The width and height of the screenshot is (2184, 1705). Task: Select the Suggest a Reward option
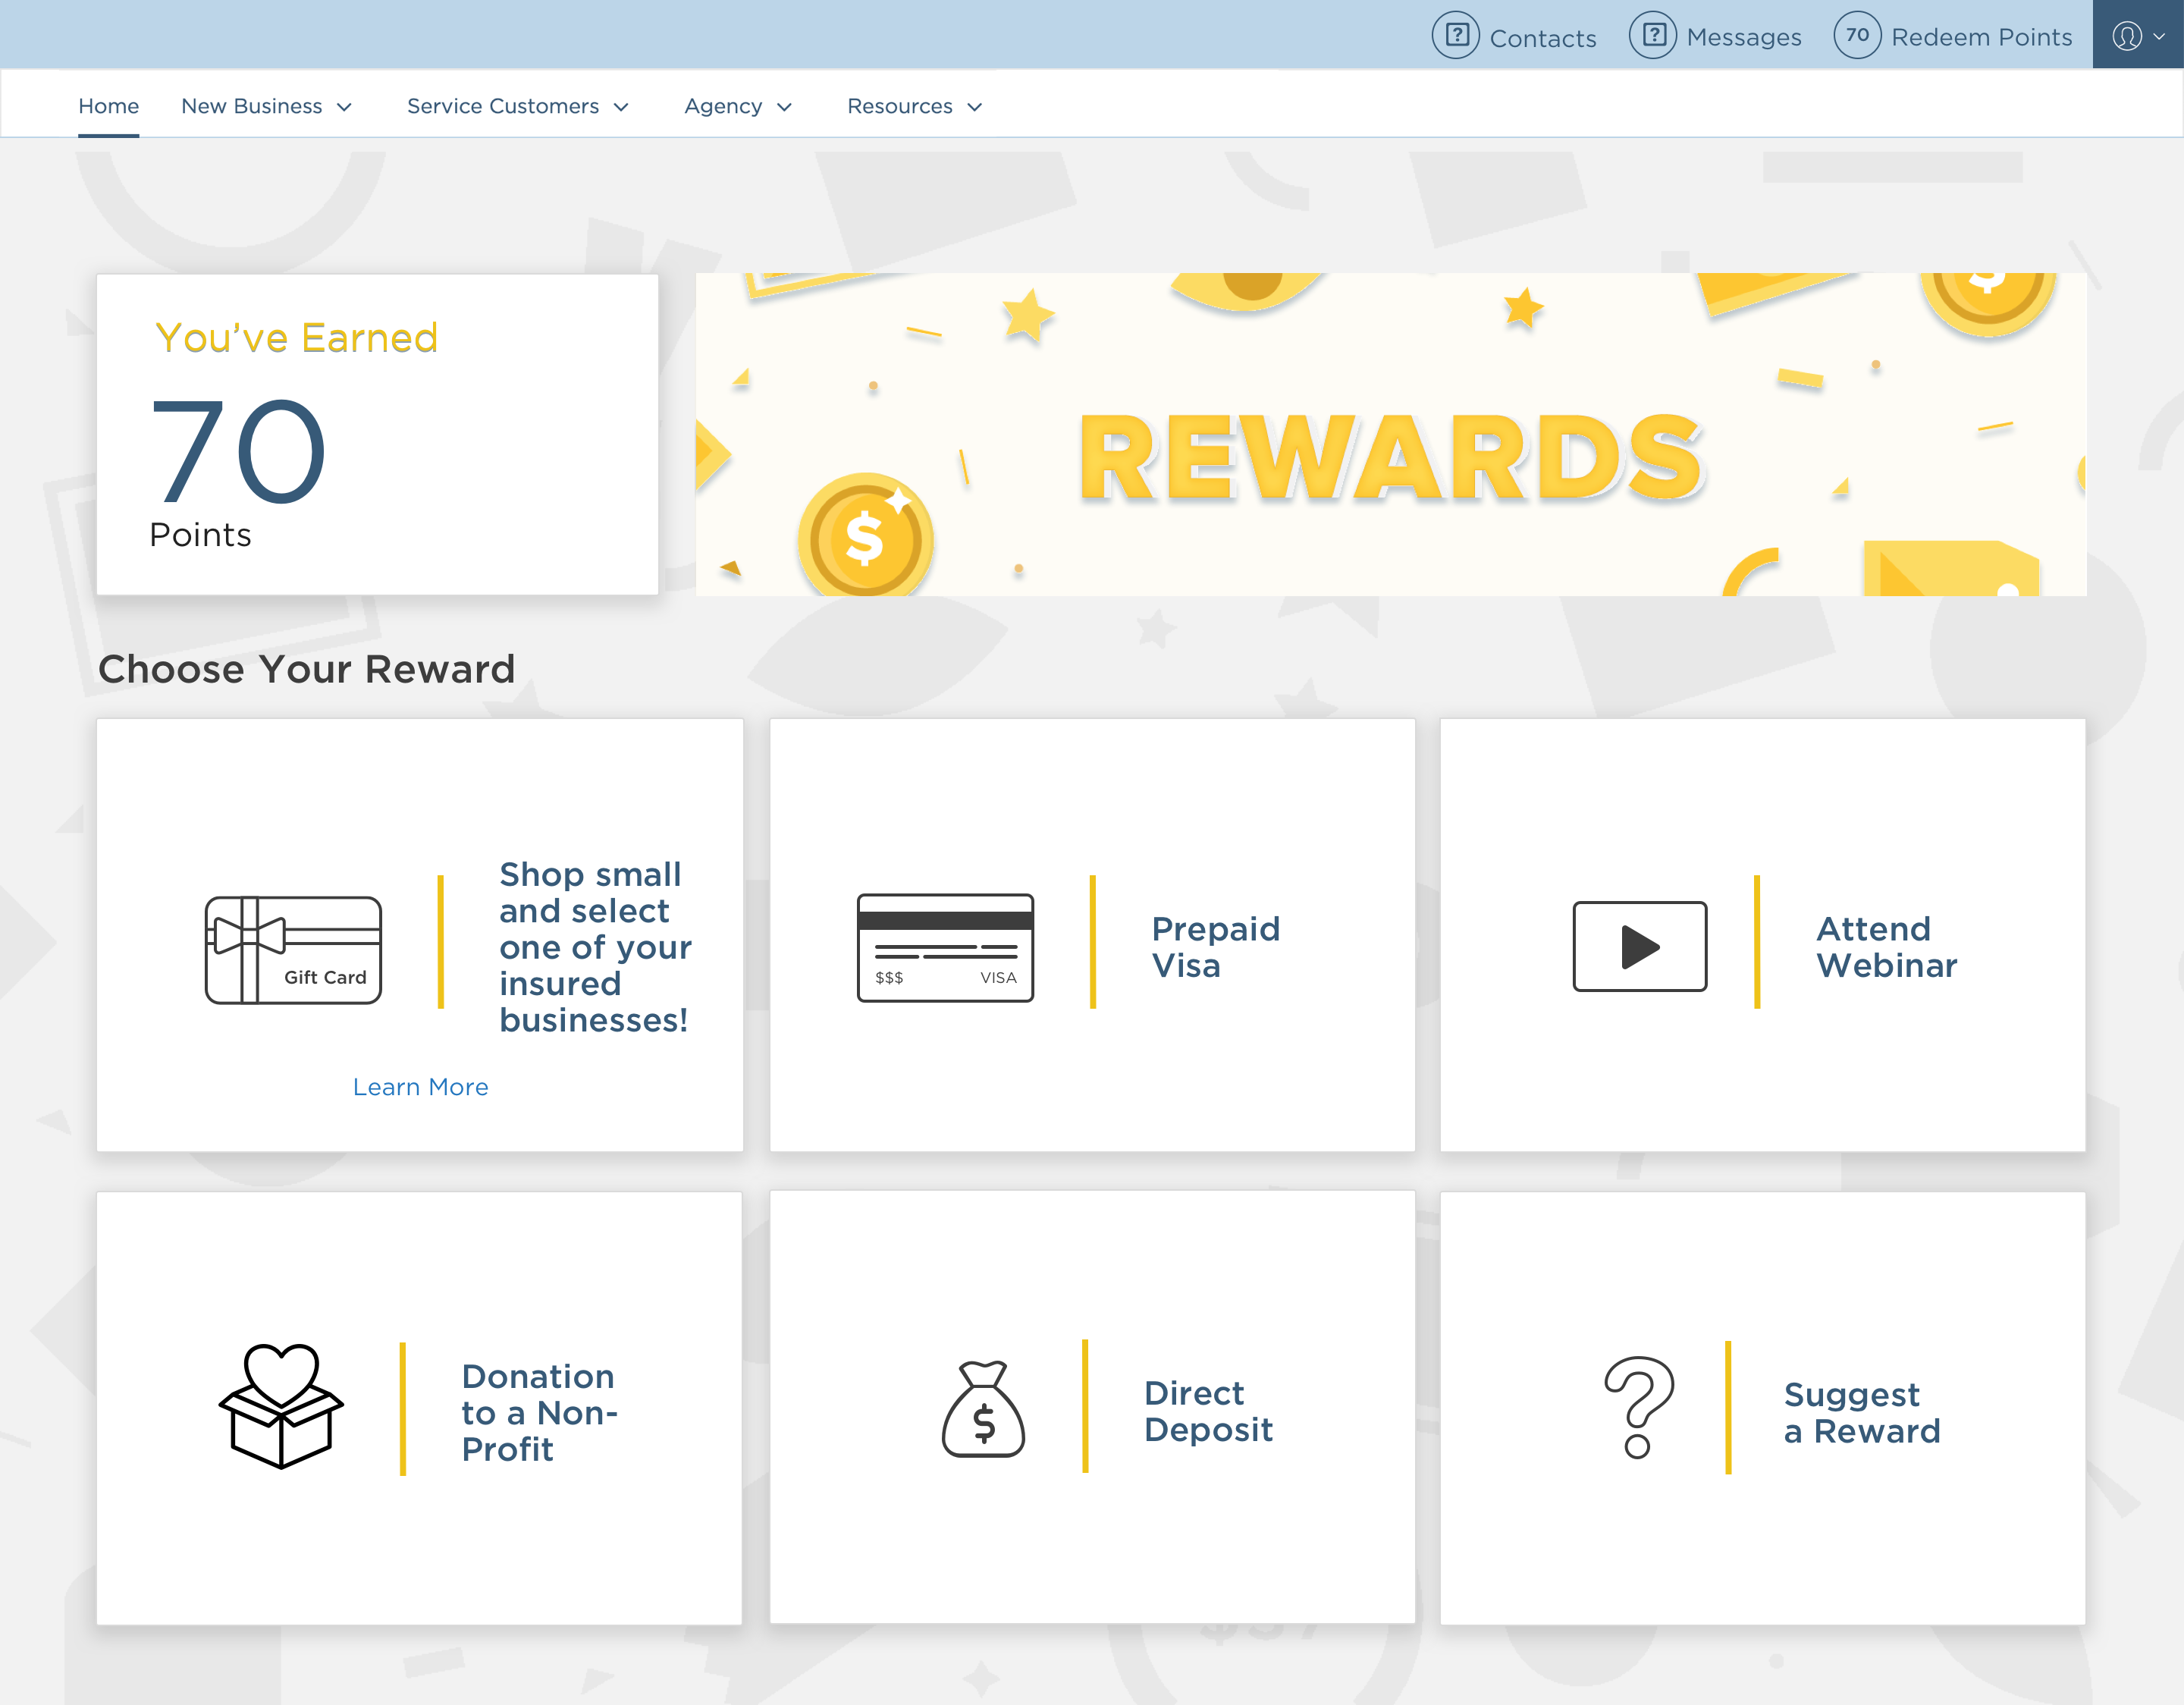[x=1763, y=1407]
